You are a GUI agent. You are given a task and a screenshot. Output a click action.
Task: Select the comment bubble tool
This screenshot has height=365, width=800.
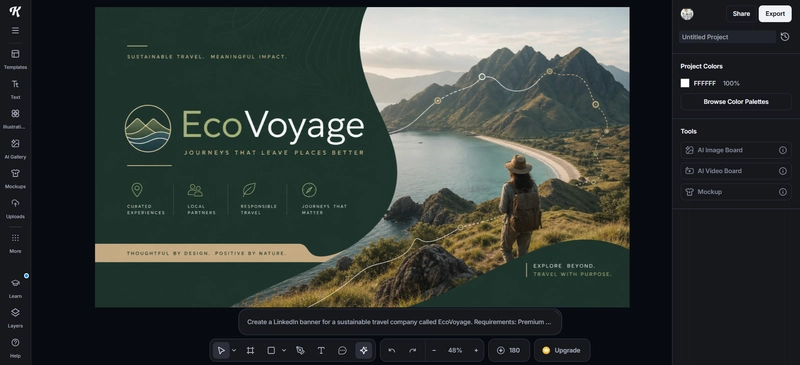342,350
